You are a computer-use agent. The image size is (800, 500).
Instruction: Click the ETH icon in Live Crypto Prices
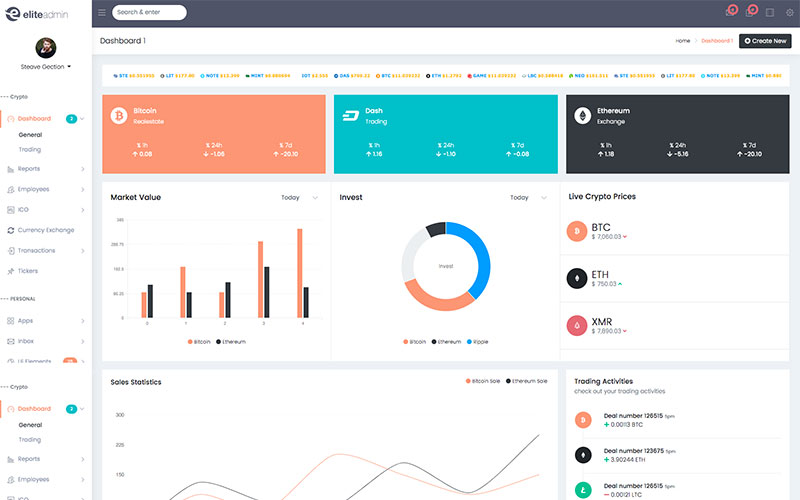577,279
